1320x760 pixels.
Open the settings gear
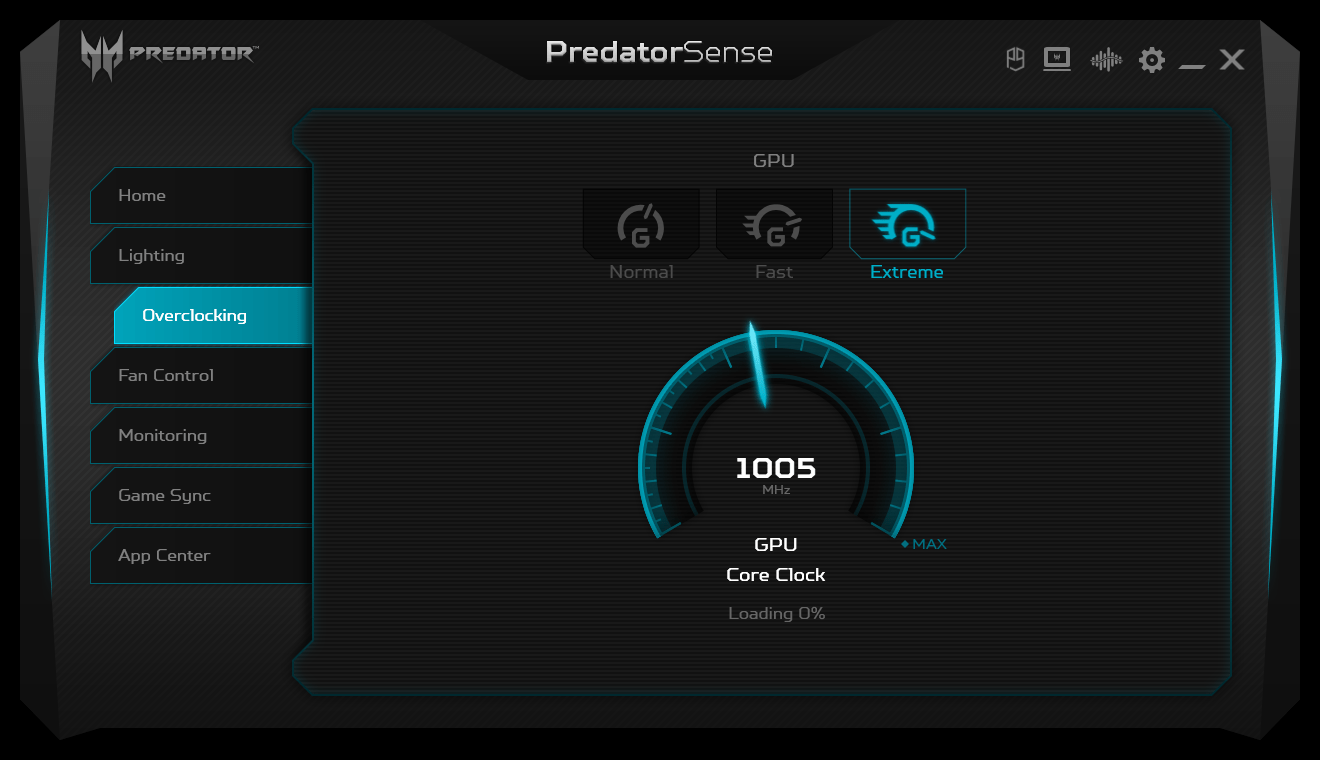pos(1152,60)
